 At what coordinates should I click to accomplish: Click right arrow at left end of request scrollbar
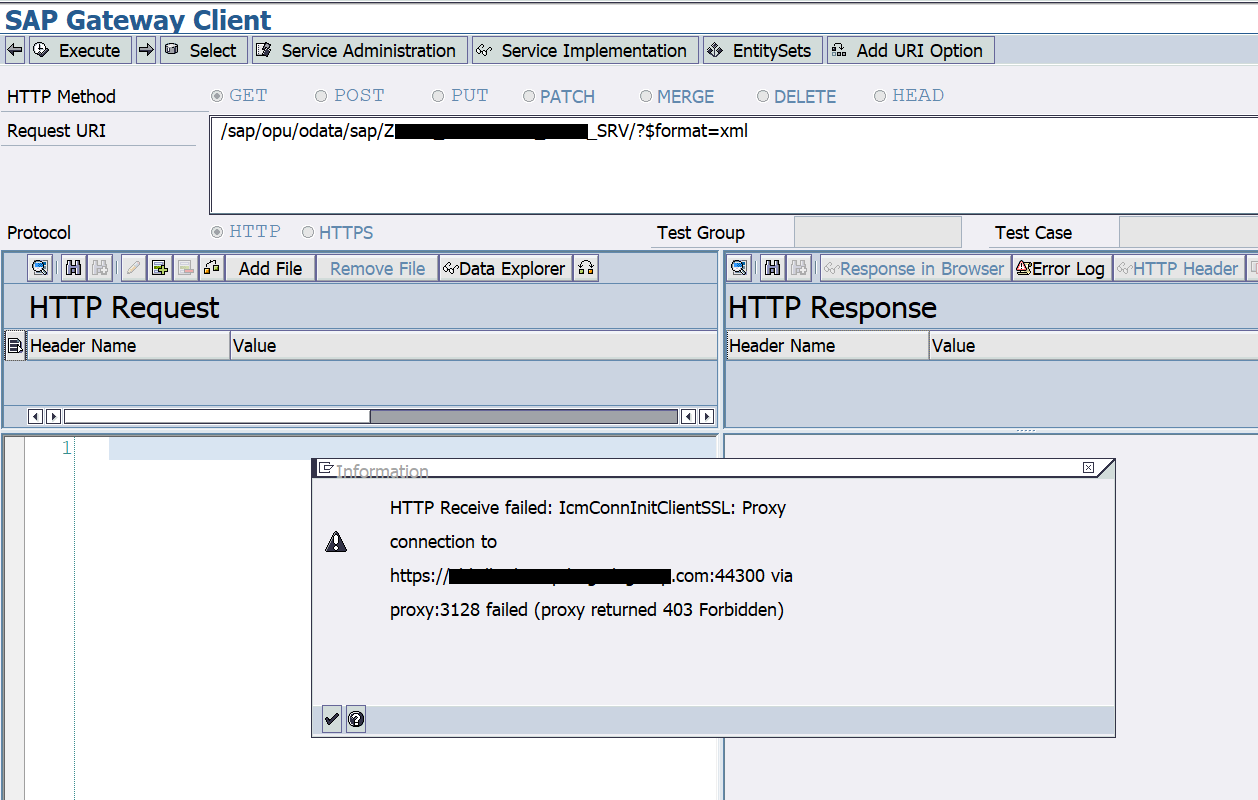tap(54, 416)
